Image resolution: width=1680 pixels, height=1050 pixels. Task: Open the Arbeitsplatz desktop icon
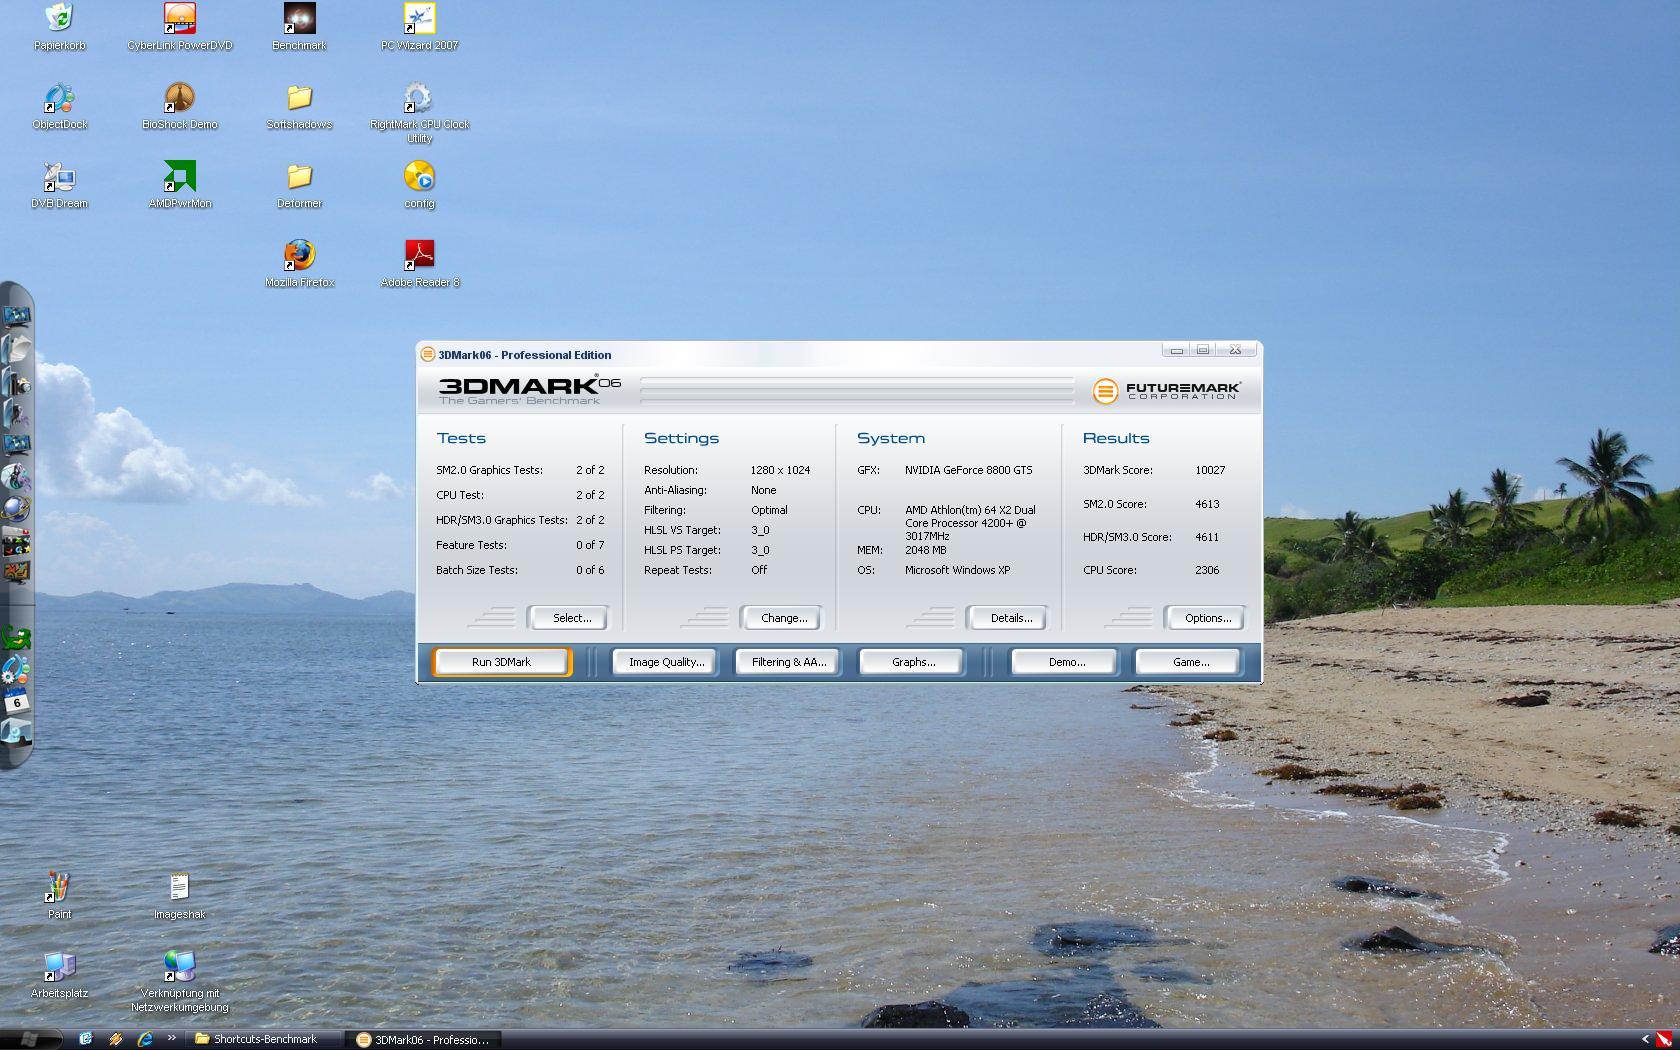coord(59,975)
